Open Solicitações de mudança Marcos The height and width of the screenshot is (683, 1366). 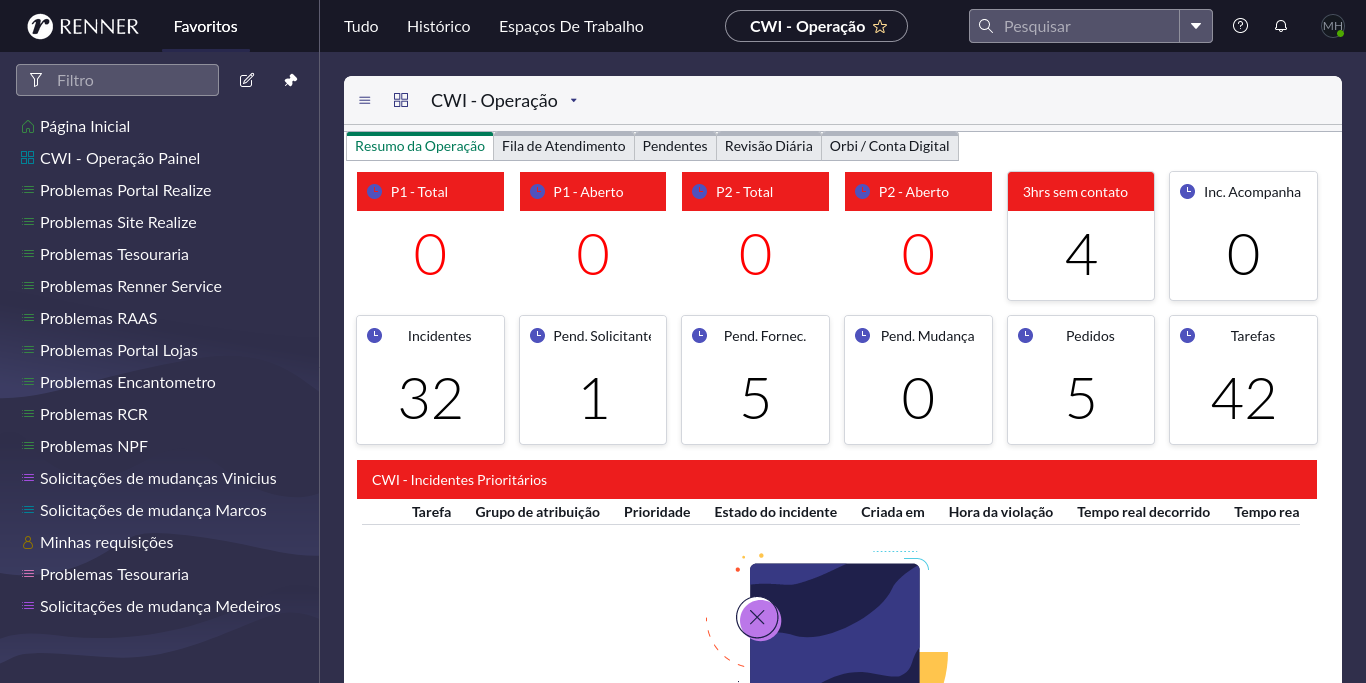pos(153,511)
